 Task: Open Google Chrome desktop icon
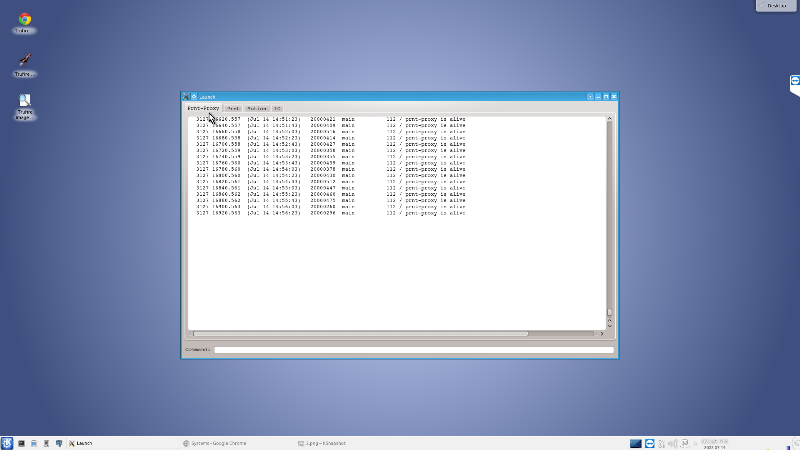pyautogui.click(x=24, y=20)
